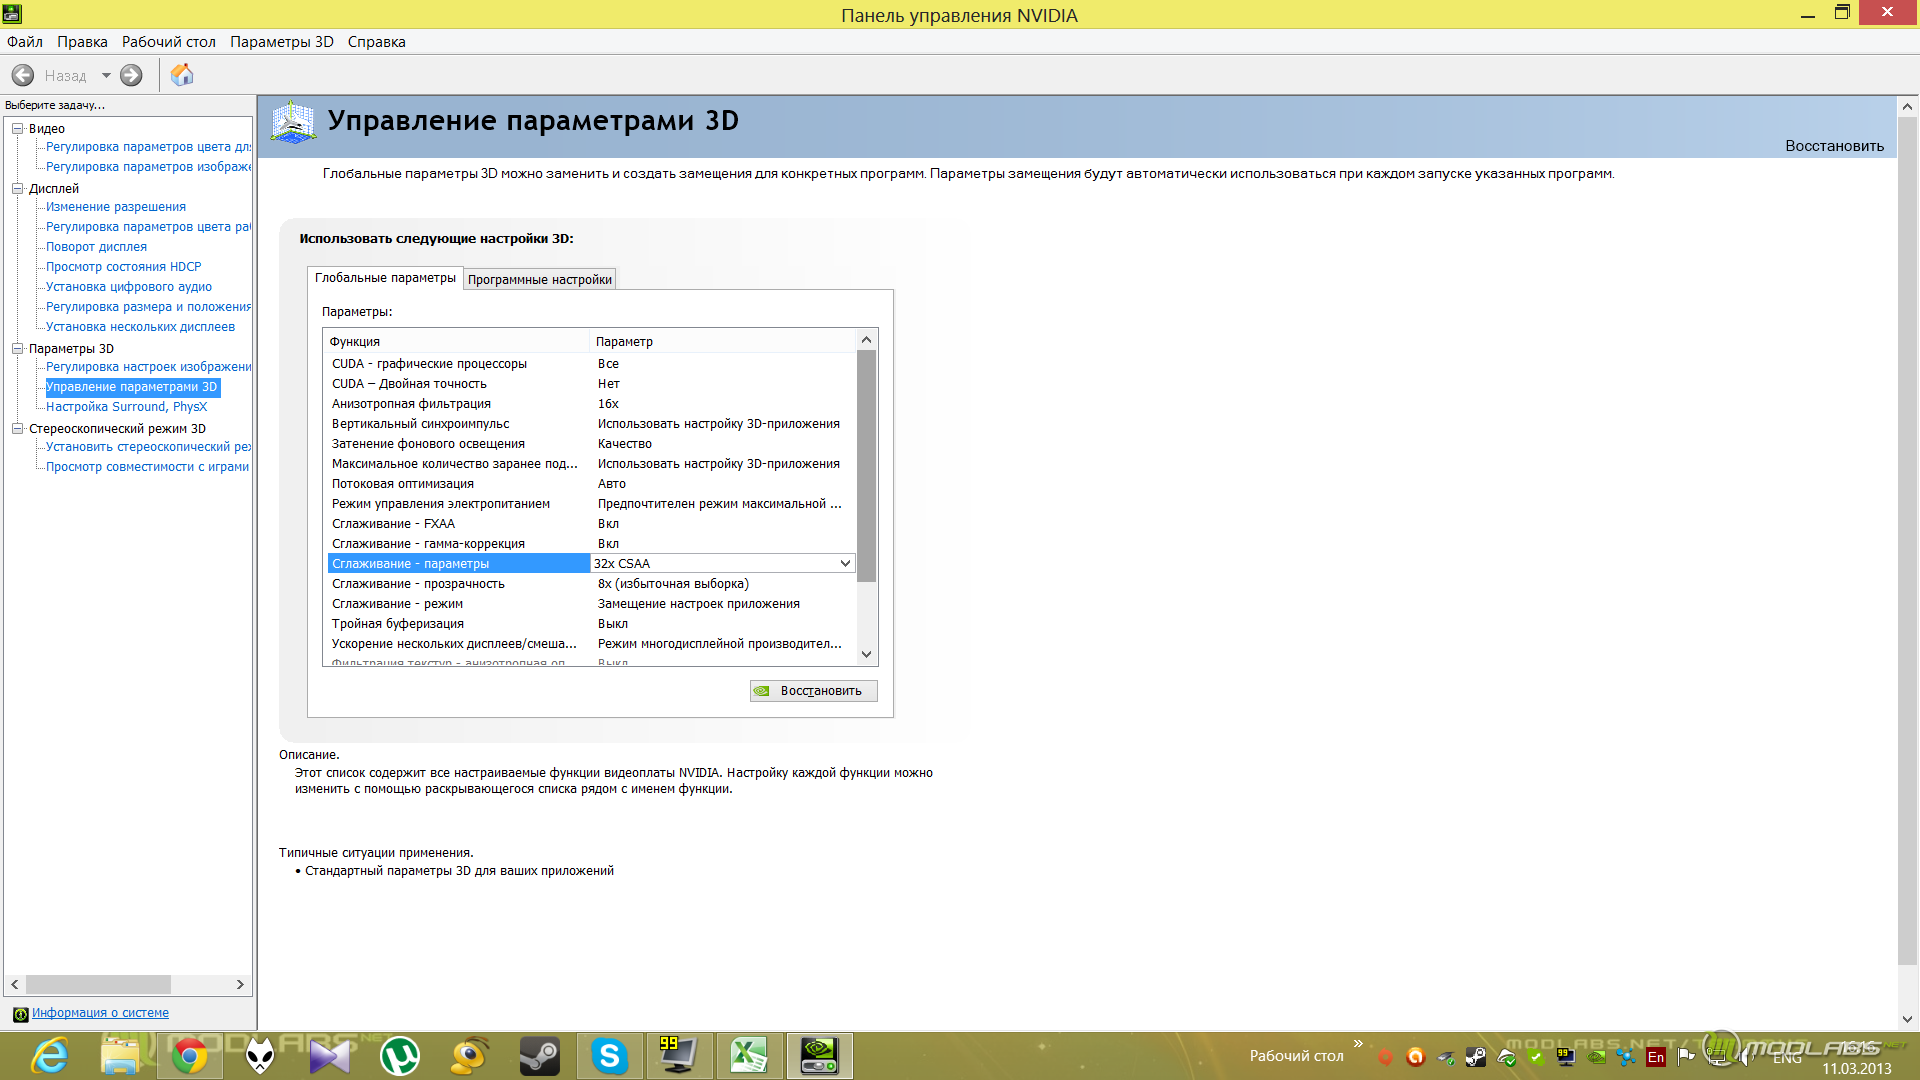Open Google Chrome from the taskbar
Viewport: 1920px width, 1080px height.
(190, 1056)
